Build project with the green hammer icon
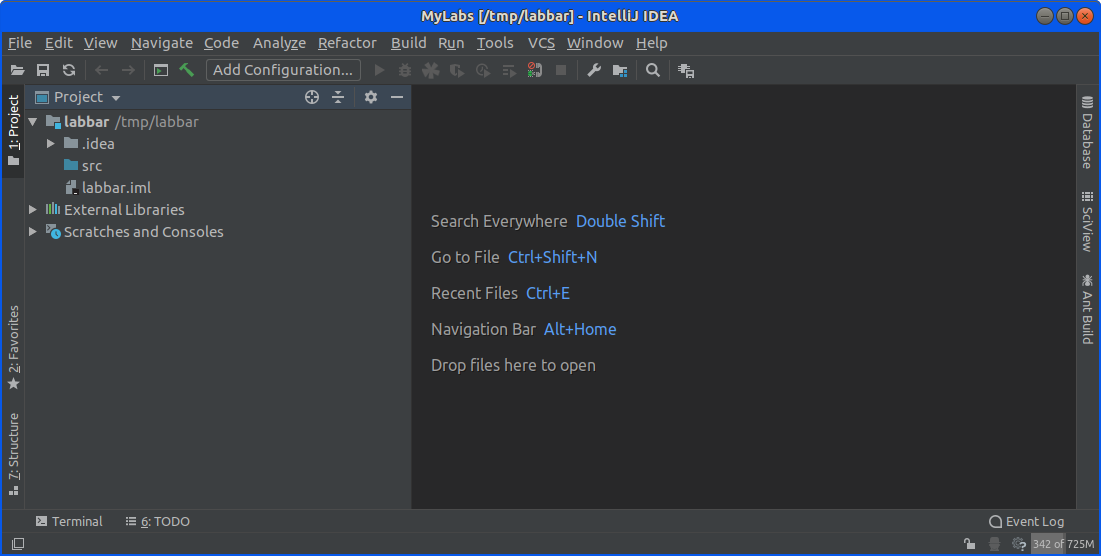 187,70
